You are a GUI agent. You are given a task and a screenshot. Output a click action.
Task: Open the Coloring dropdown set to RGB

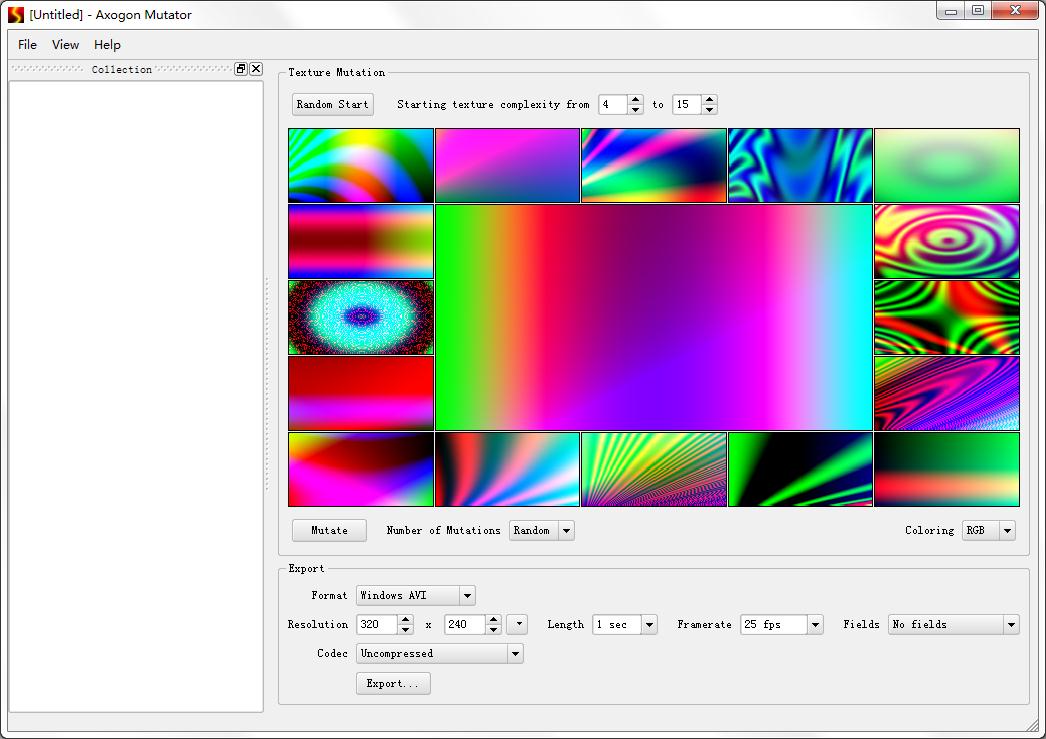1005,530
